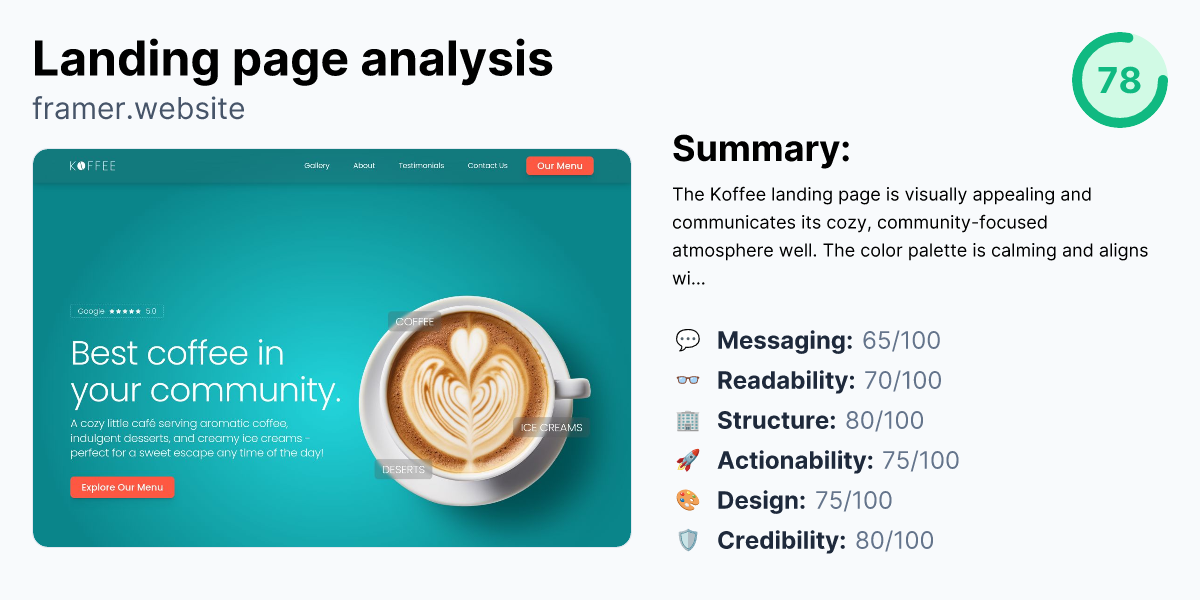1200x600 pixels.
Task: Open the Gallery navigation item
Action: pos(317,165)
